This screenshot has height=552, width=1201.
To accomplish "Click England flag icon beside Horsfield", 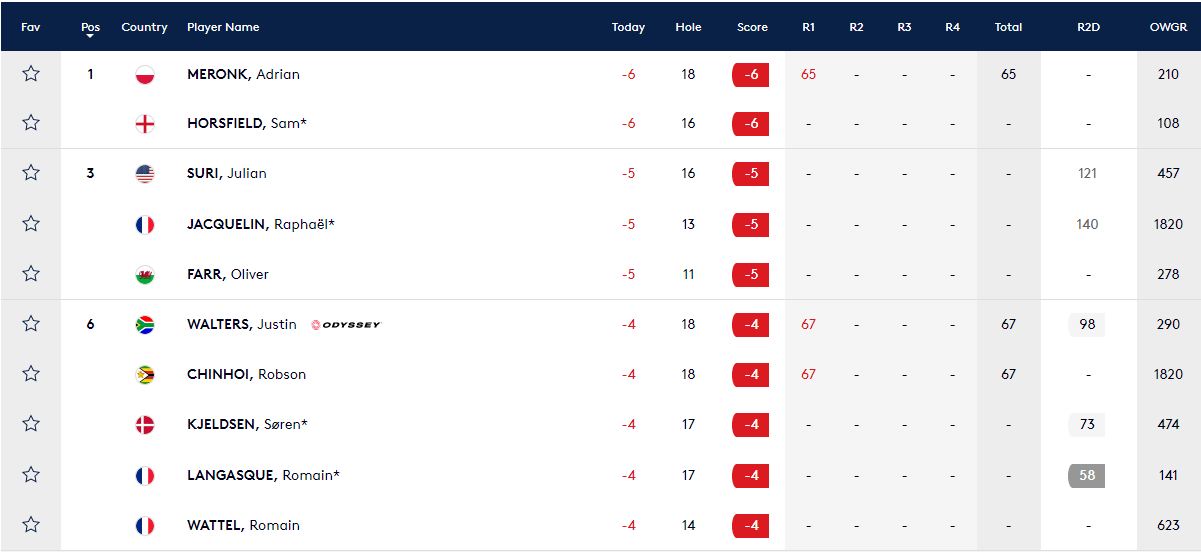I will (x=145, y=124).
